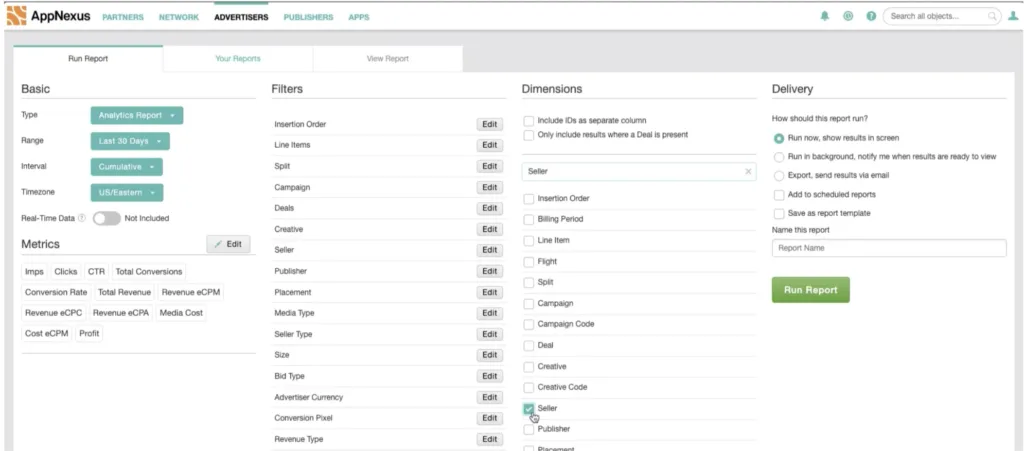This screenshot has width=1024, height=451.
Task: Select Export, send results via email
Action: pos(778,176)
